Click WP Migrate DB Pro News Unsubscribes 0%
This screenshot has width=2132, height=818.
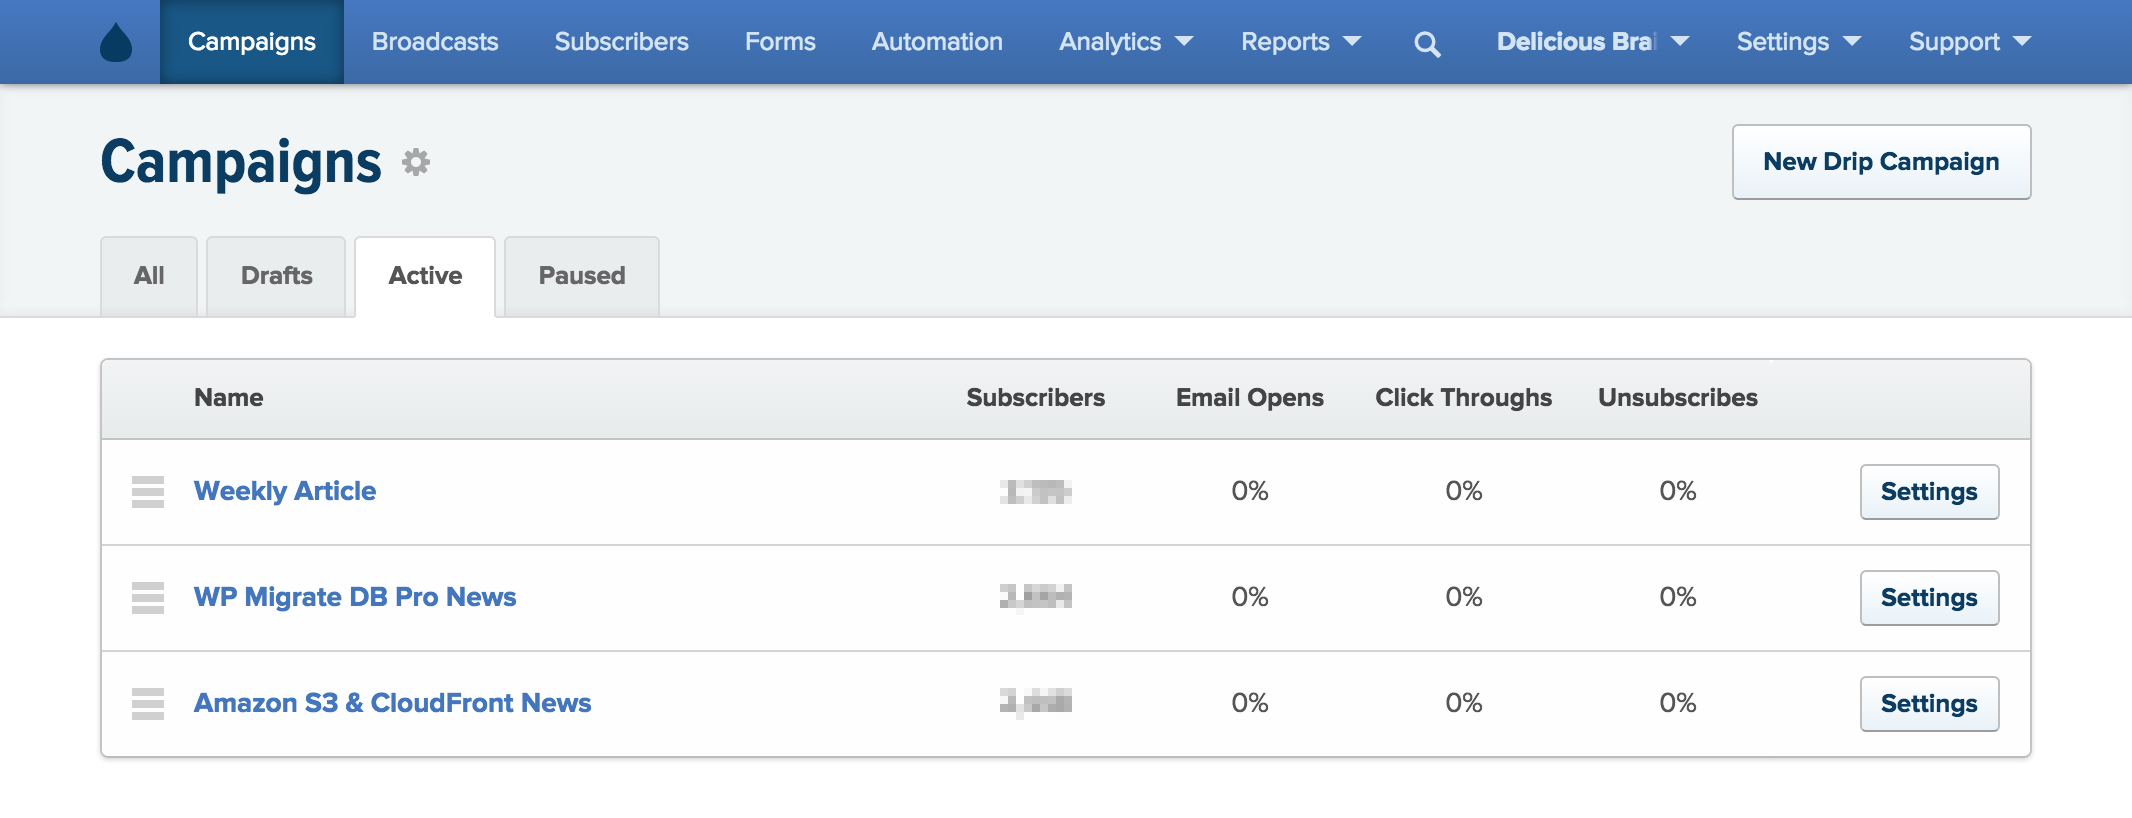1678,597
